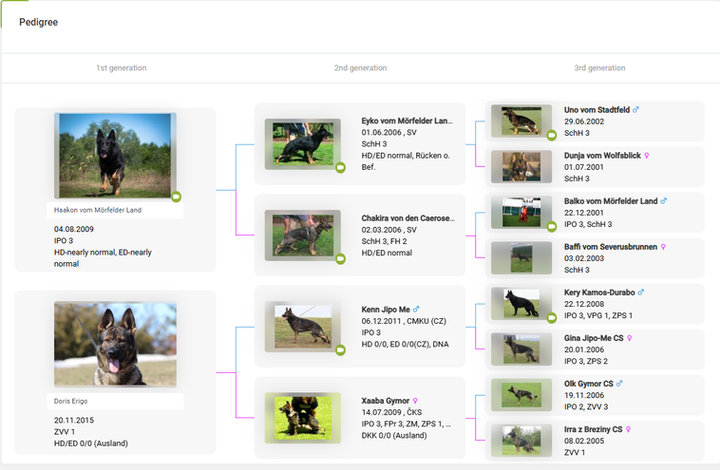
Task: Open Chakira von den Caerose thumbnail
Action: (x=303, y=235)
